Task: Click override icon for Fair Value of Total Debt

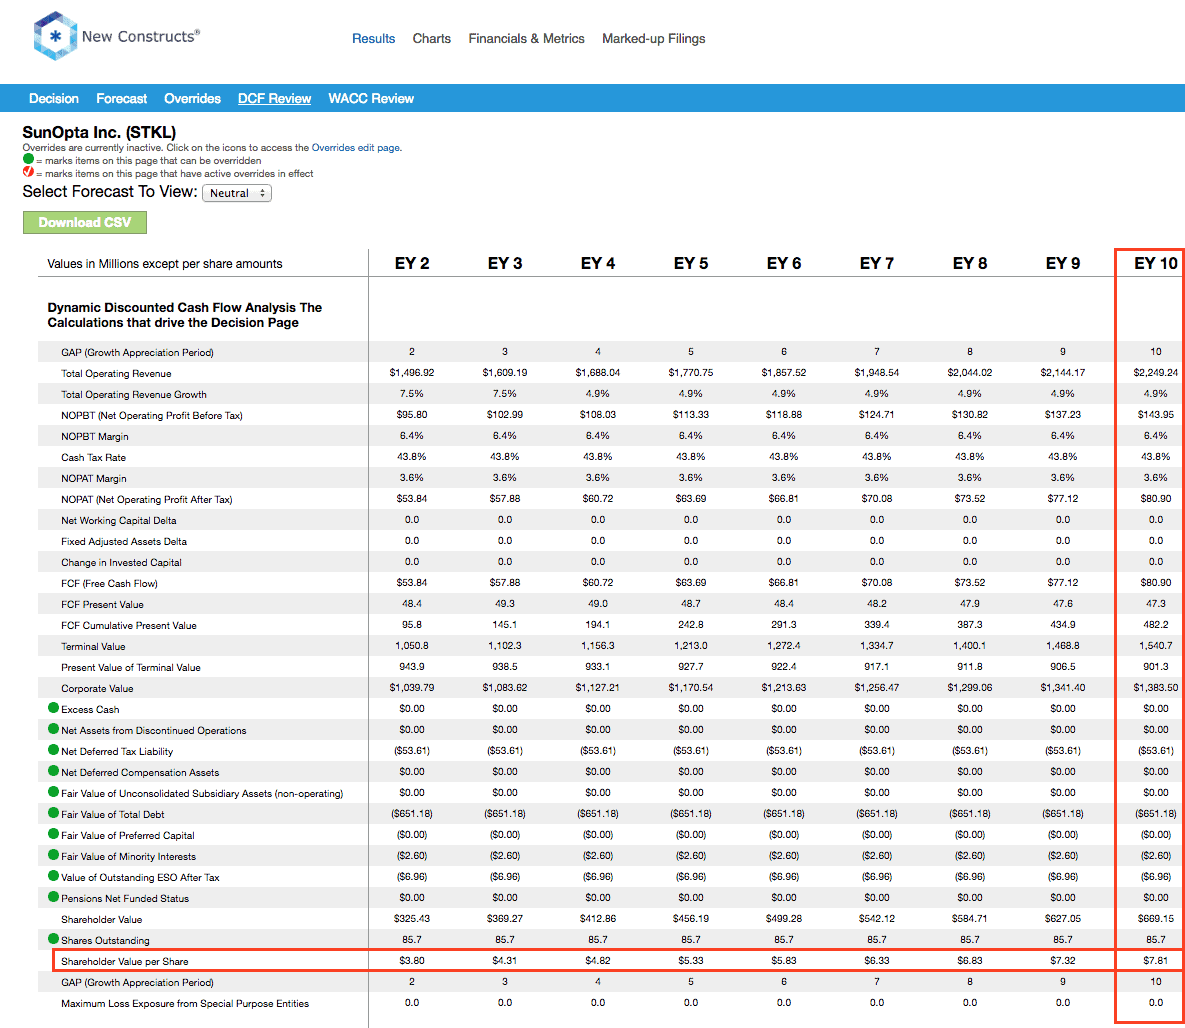Action: point(53,813)
